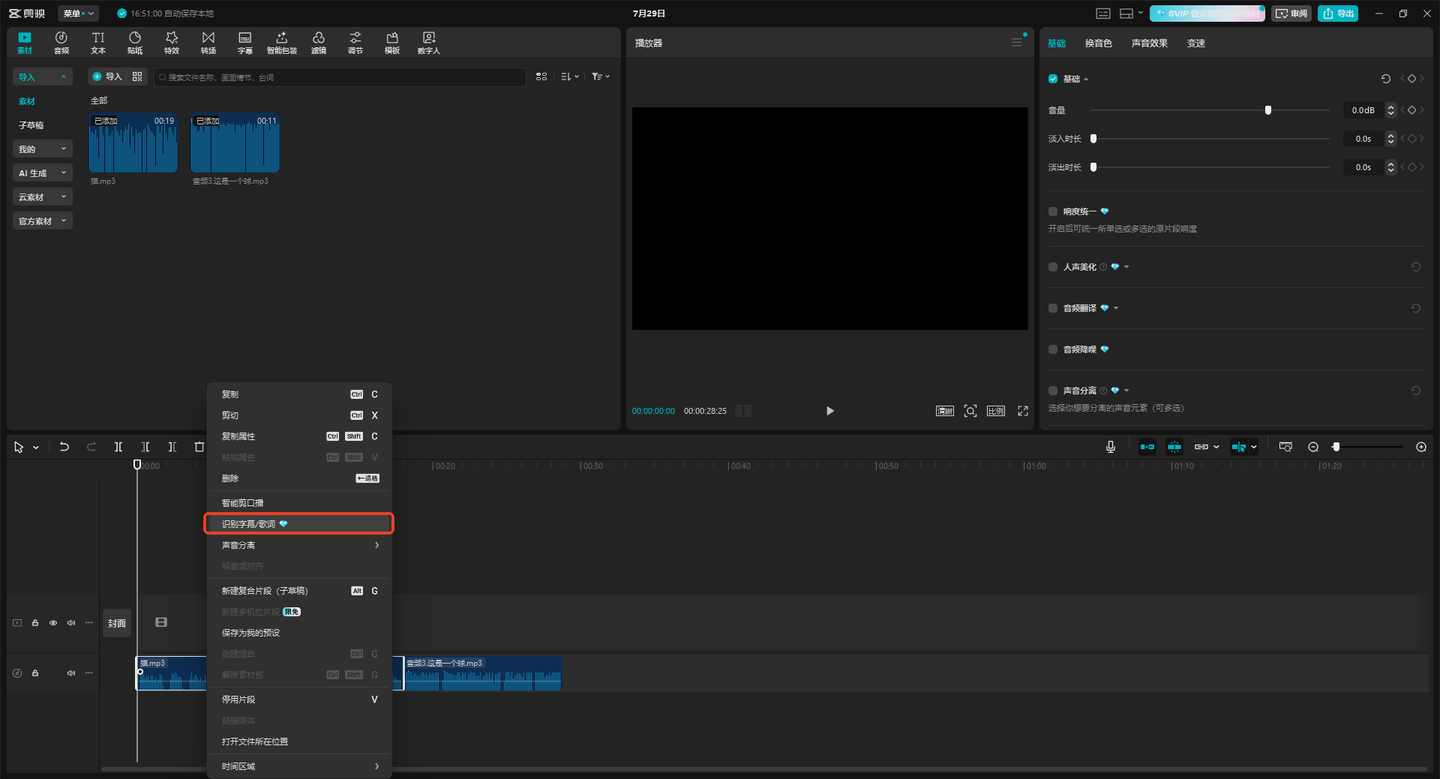Open the 特效 (effects) panel icon
Screen dimensions: 1440x779
pyautogui.click(x=171, y=42)
